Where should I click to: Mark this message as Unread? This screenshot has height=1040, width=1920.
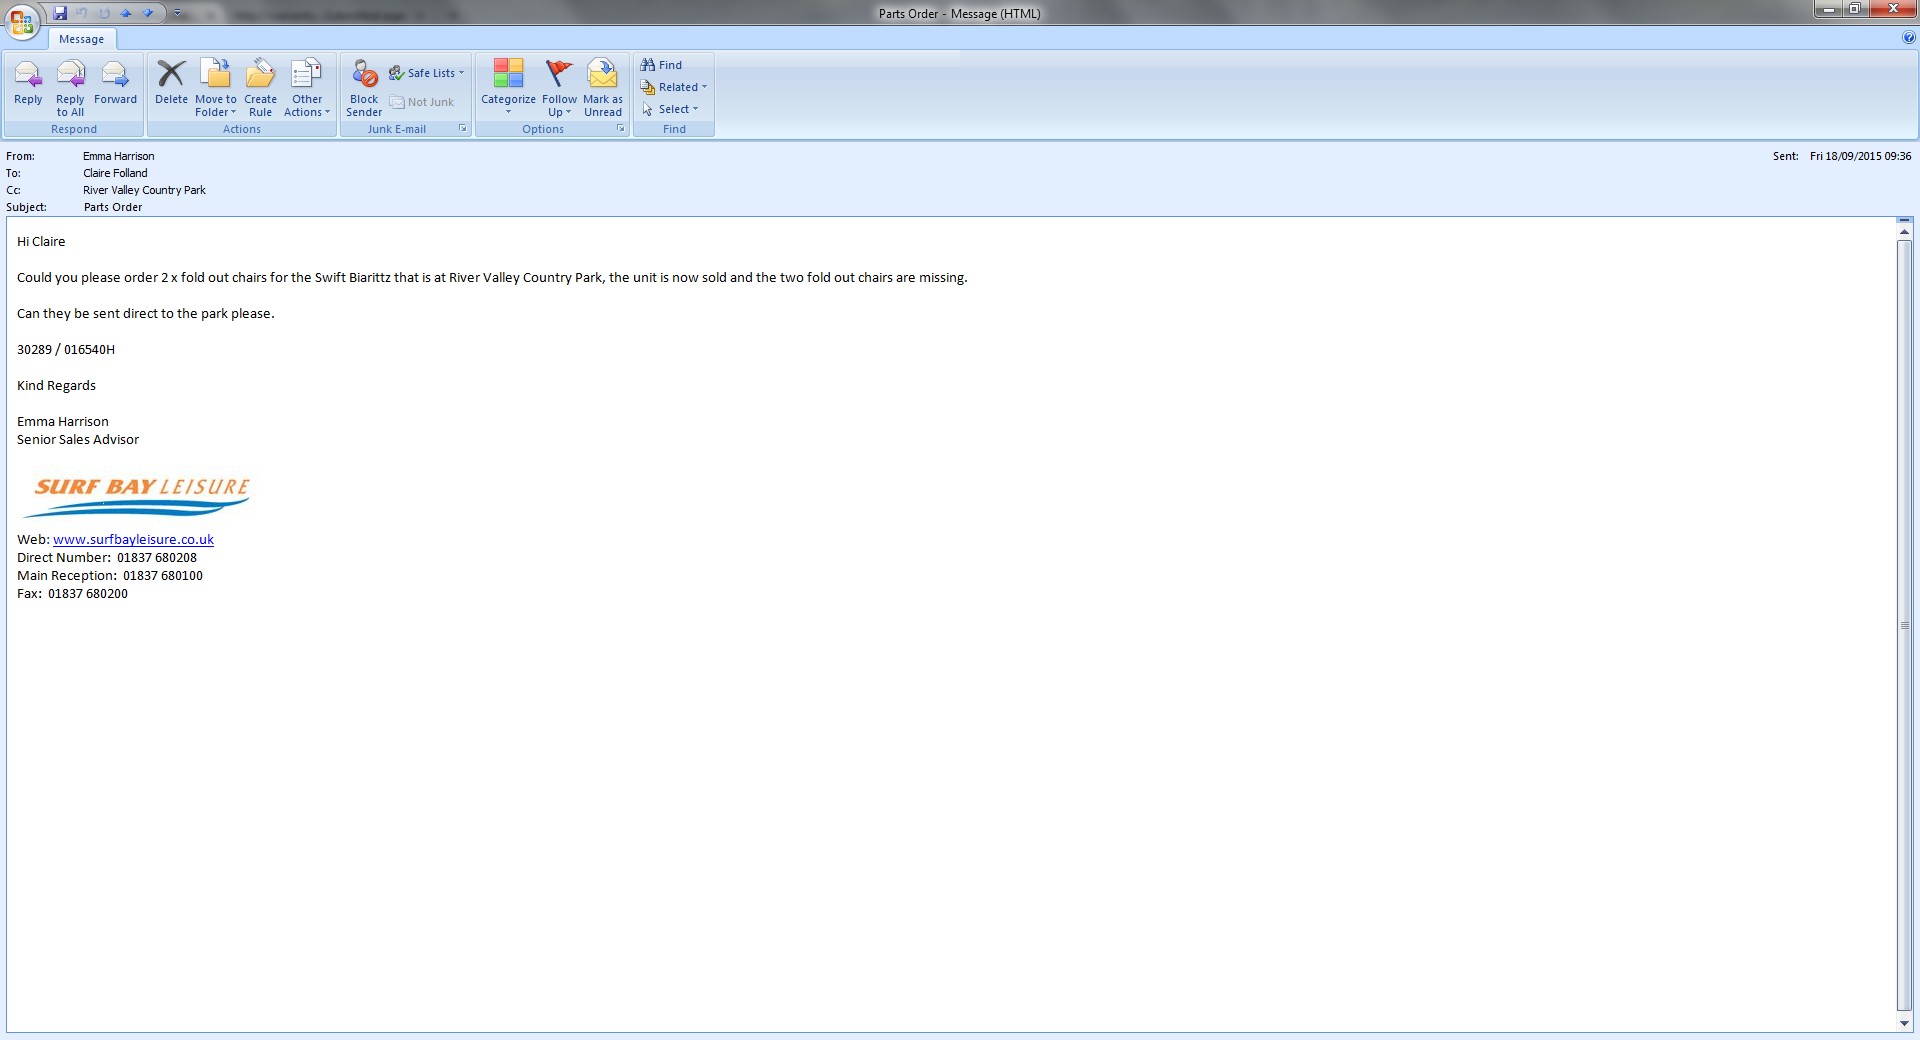603,88
